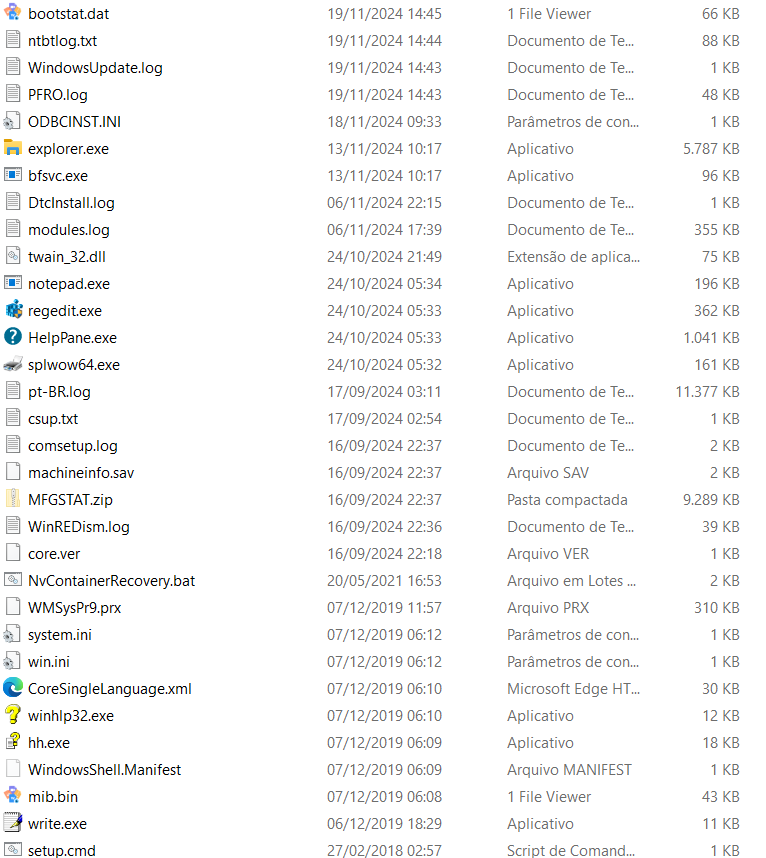Click the 310 KB size of WMSysPr9.prx
766x858 pixels.
(x=717, y=607)
